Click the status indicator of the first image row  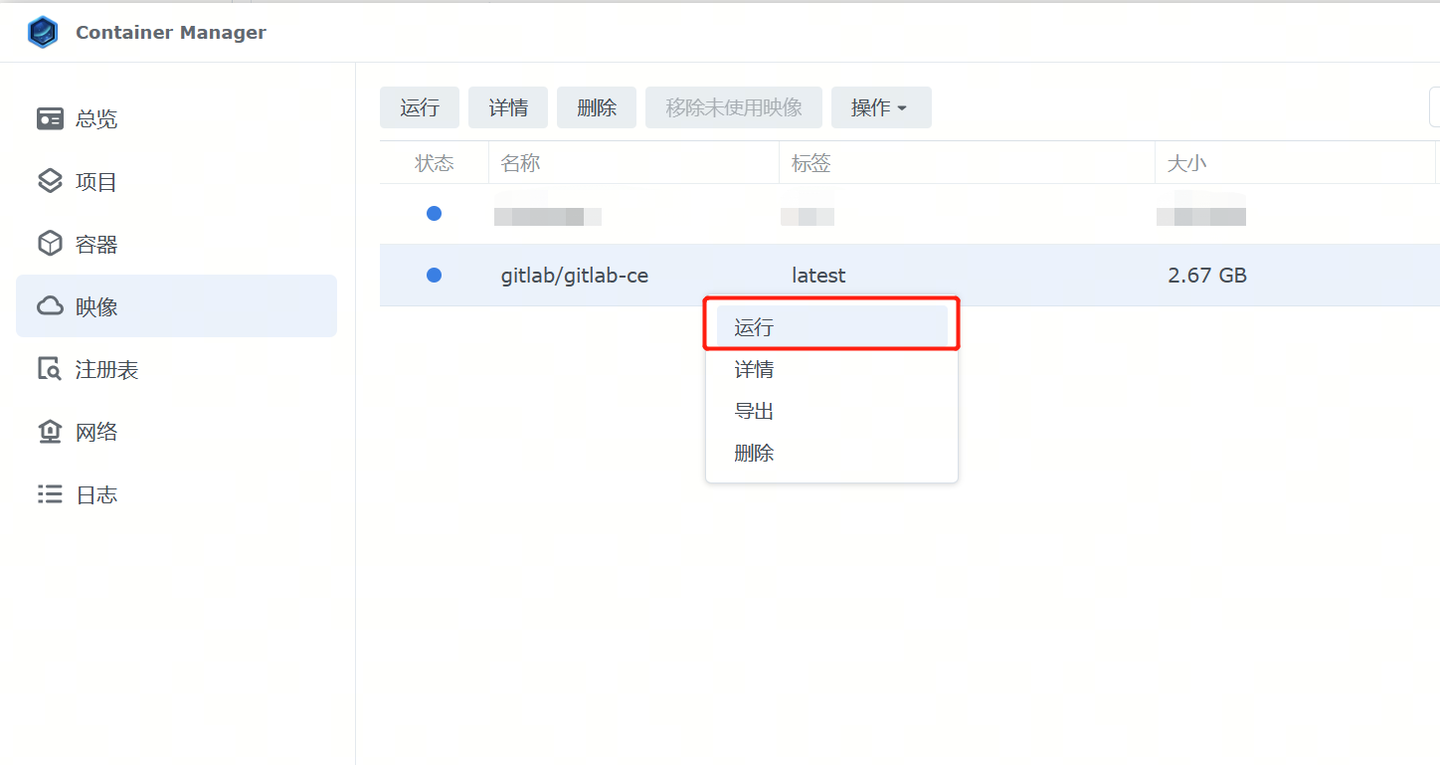(x=433, y=213)
